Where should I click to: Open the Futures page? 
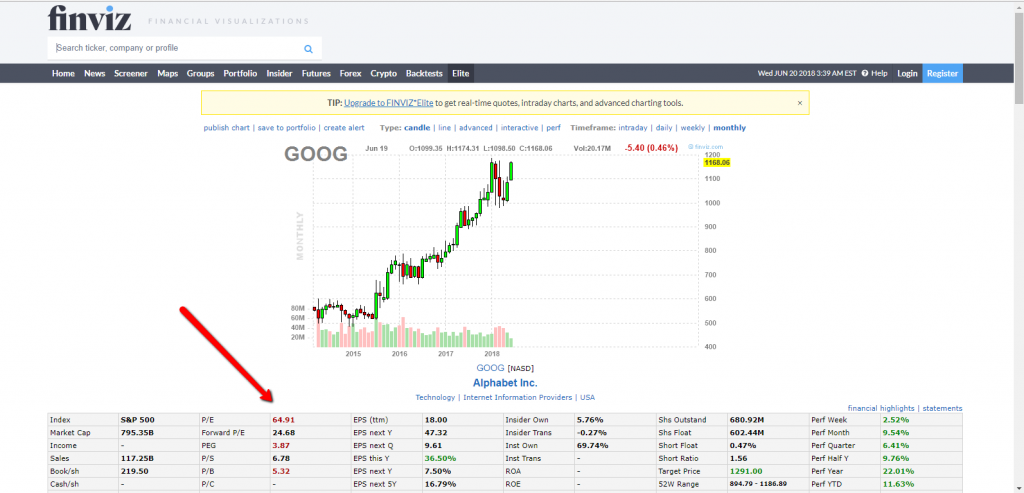[316, 74]
